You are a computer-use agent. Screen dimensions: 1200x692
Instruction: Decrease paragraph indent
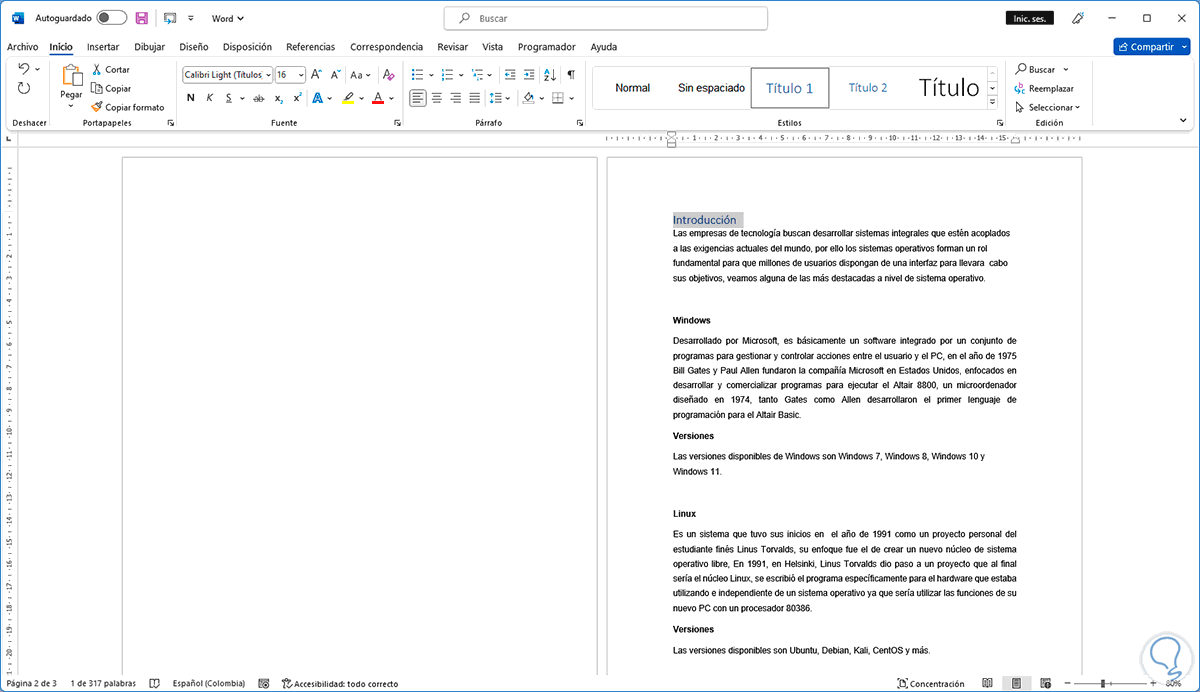coord(510,74)
